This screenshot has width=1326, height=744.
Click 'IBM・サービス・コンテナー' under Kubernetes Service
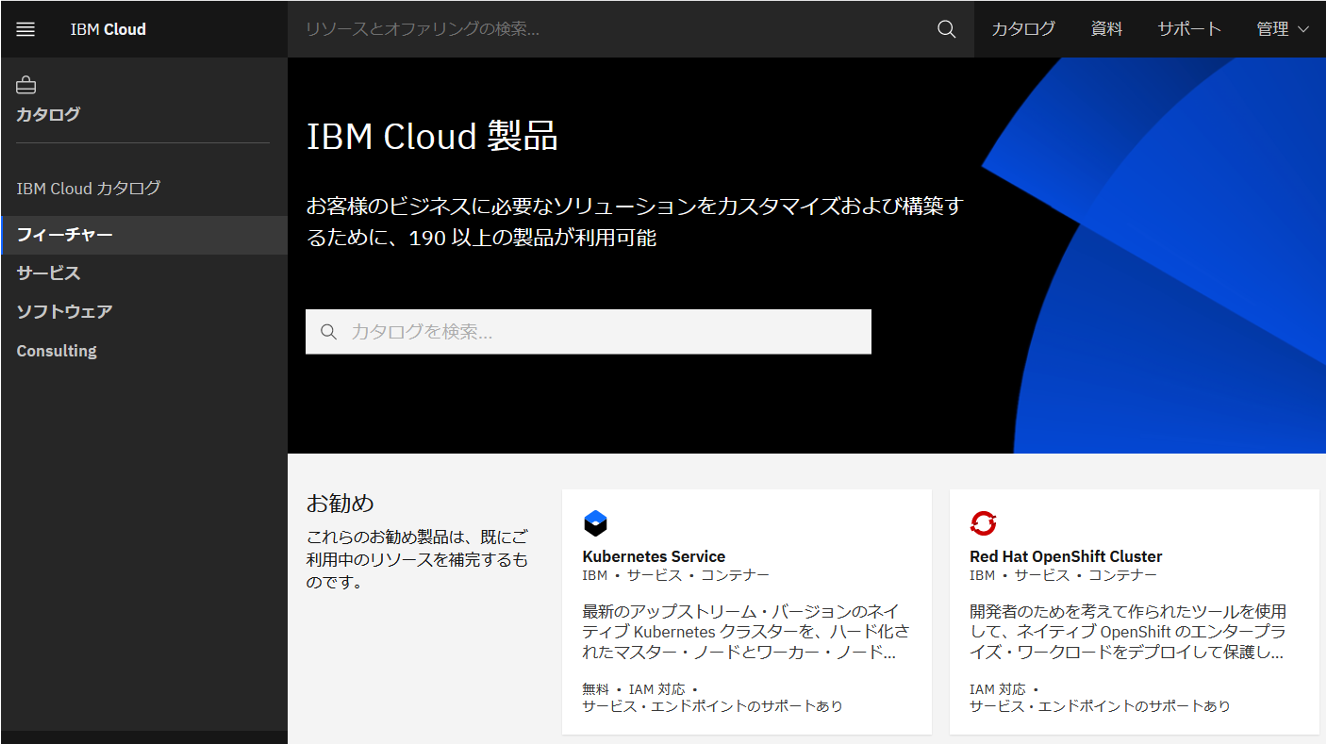[x=676, y=576]
